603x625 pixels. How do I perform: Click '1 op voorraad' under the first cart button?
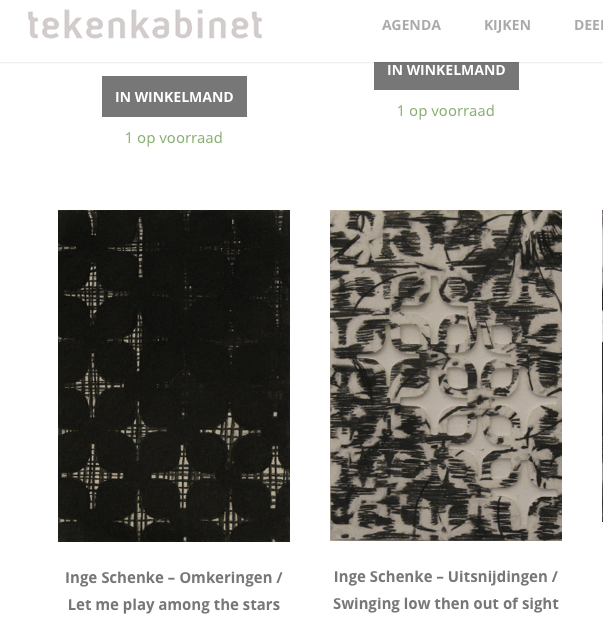pyautogui.click(x=174, y=138)
